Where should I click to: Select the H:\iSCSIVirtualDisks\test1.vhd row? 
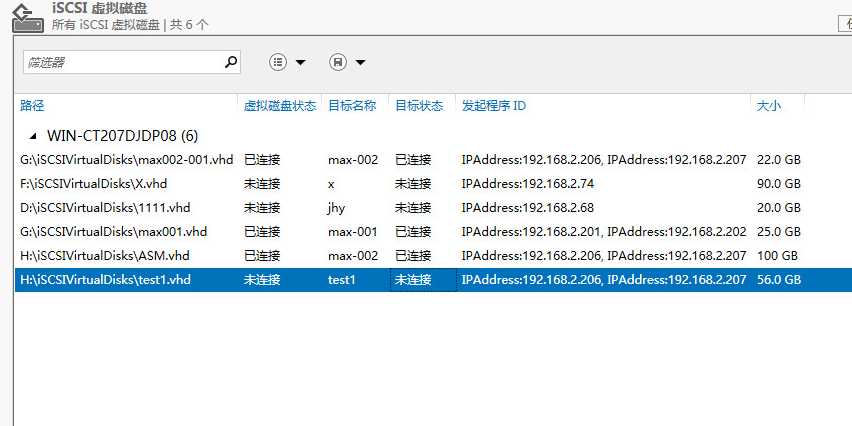pos(433,279)
